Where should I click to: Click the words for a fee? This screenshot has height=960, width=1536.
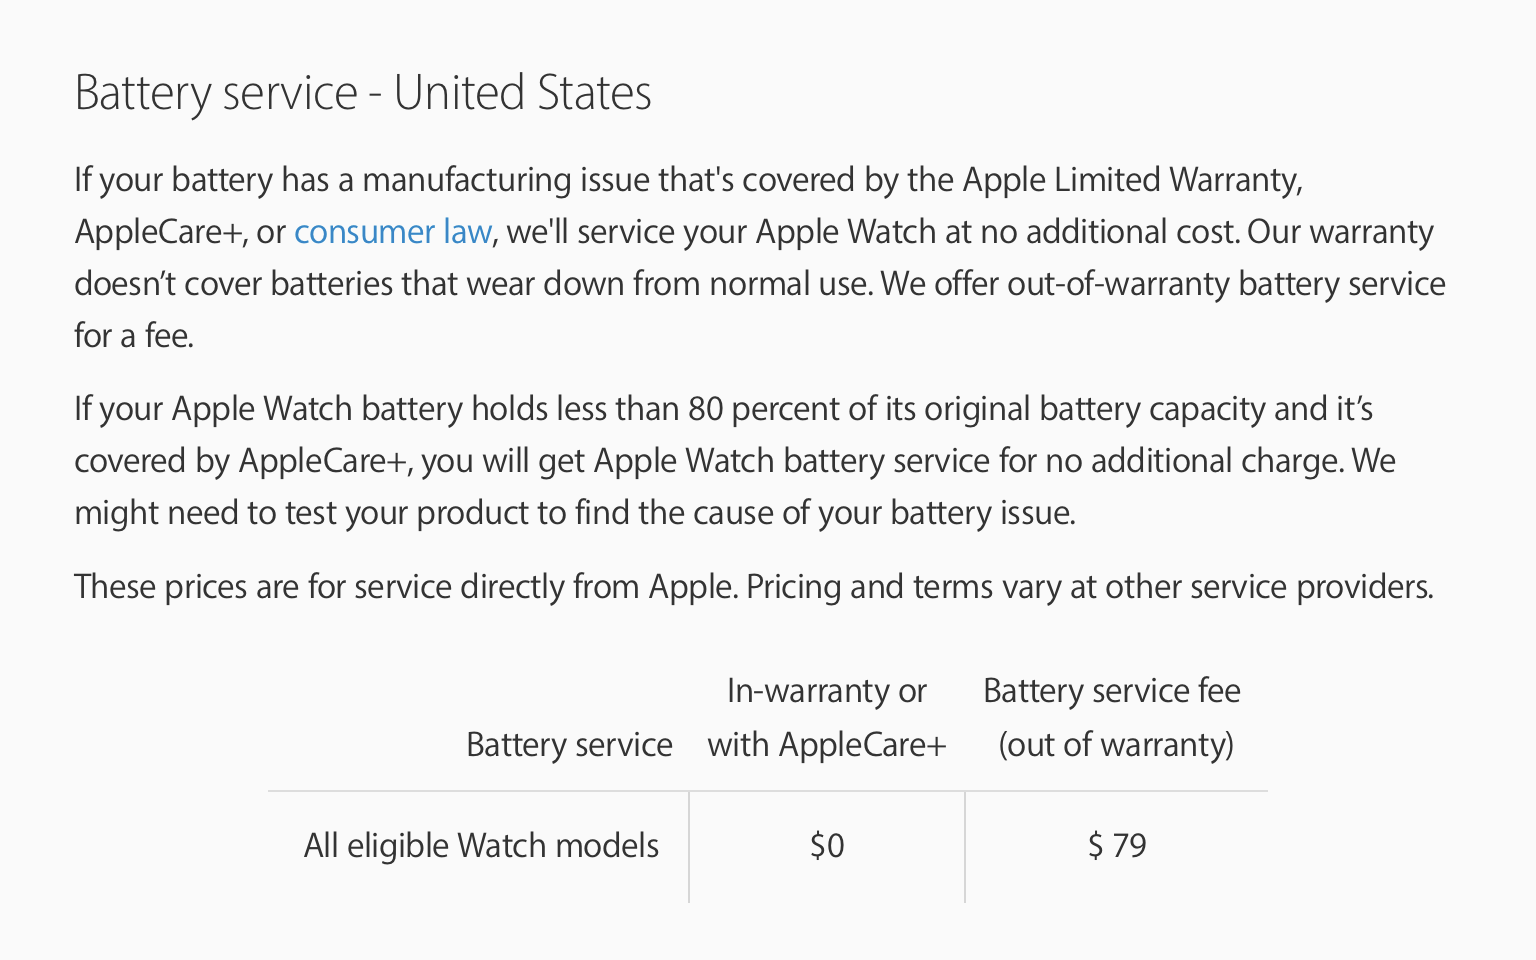coord(133,336)
